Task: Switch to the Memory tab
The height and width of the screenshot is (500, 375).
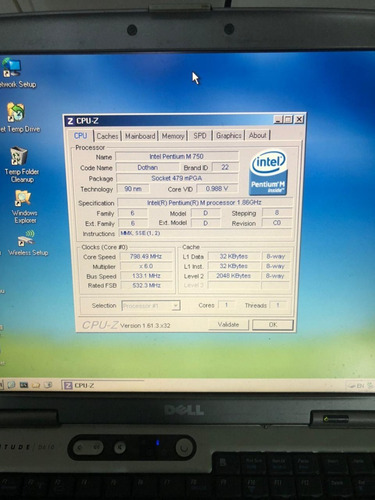Action: click(x=173, y=136)
